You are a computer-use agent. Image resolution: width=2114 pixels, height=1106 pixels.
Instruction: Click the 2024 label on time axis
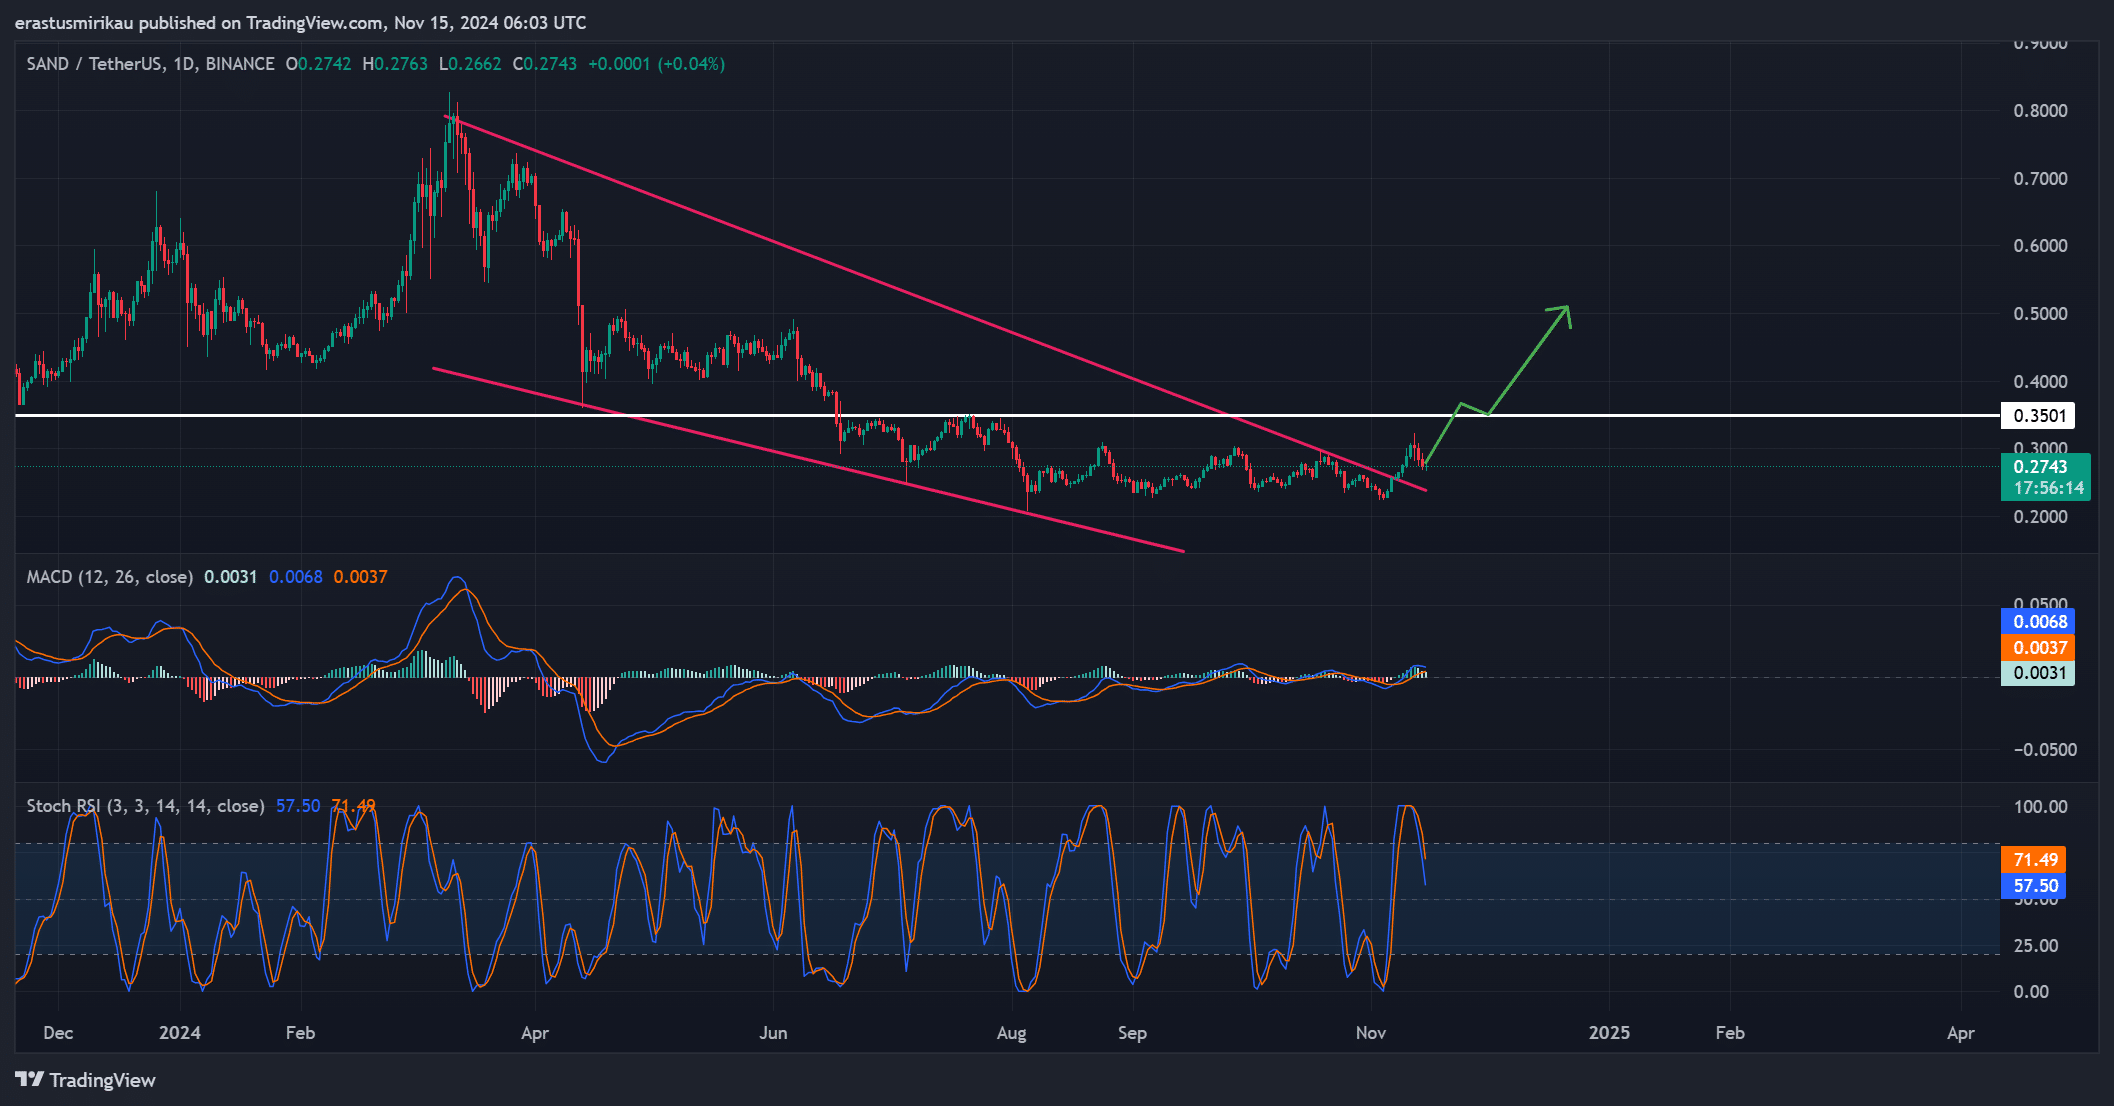[180, 1033]
